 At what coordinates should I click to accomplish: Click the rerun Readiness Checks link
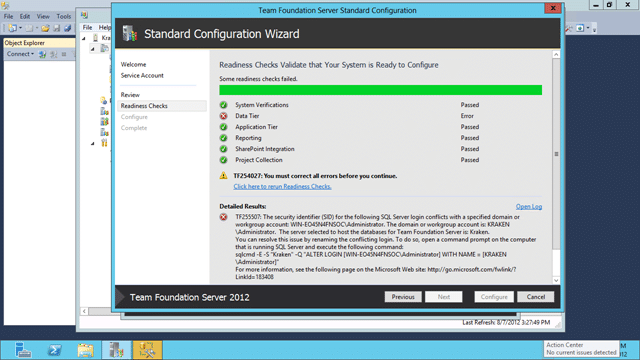point(282,187)
